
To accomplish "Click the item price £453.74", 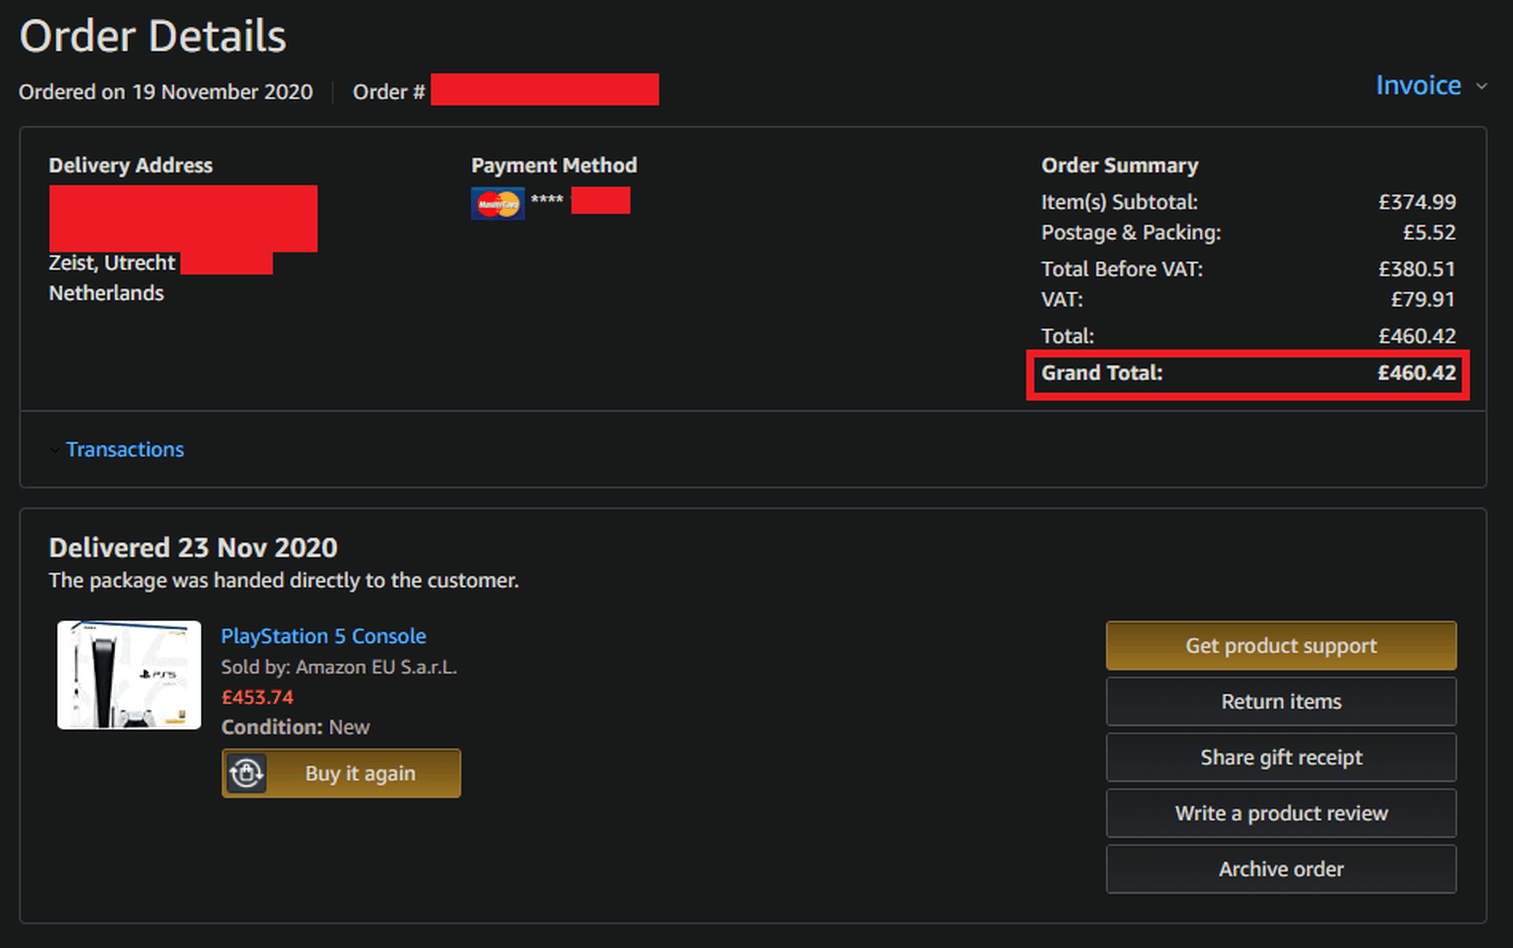I will tap(257, 697).
